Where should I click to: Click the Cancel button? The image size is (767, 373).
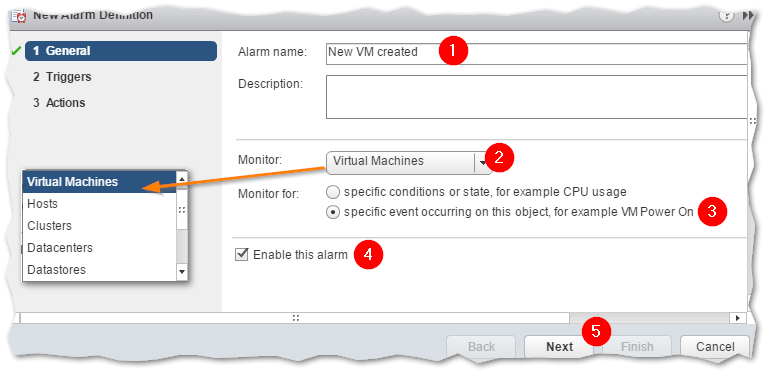715,347
